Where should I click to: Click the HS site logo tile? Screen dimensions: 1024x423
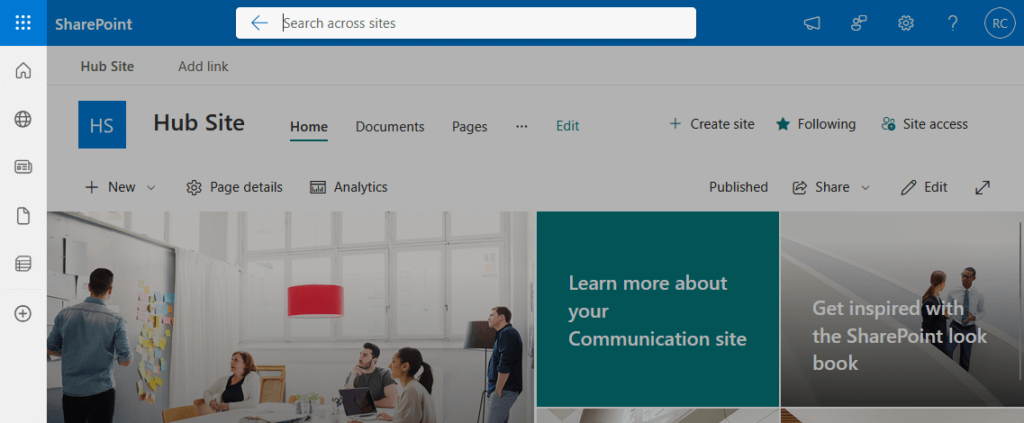(102, 125)
